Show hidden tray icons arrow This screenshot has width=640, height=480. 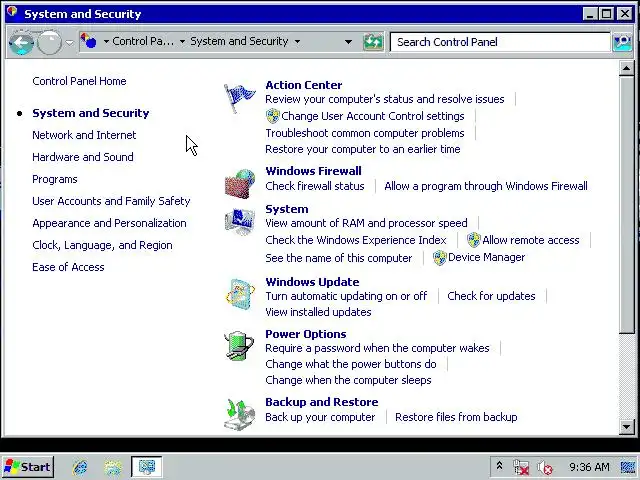click(499, 466)
